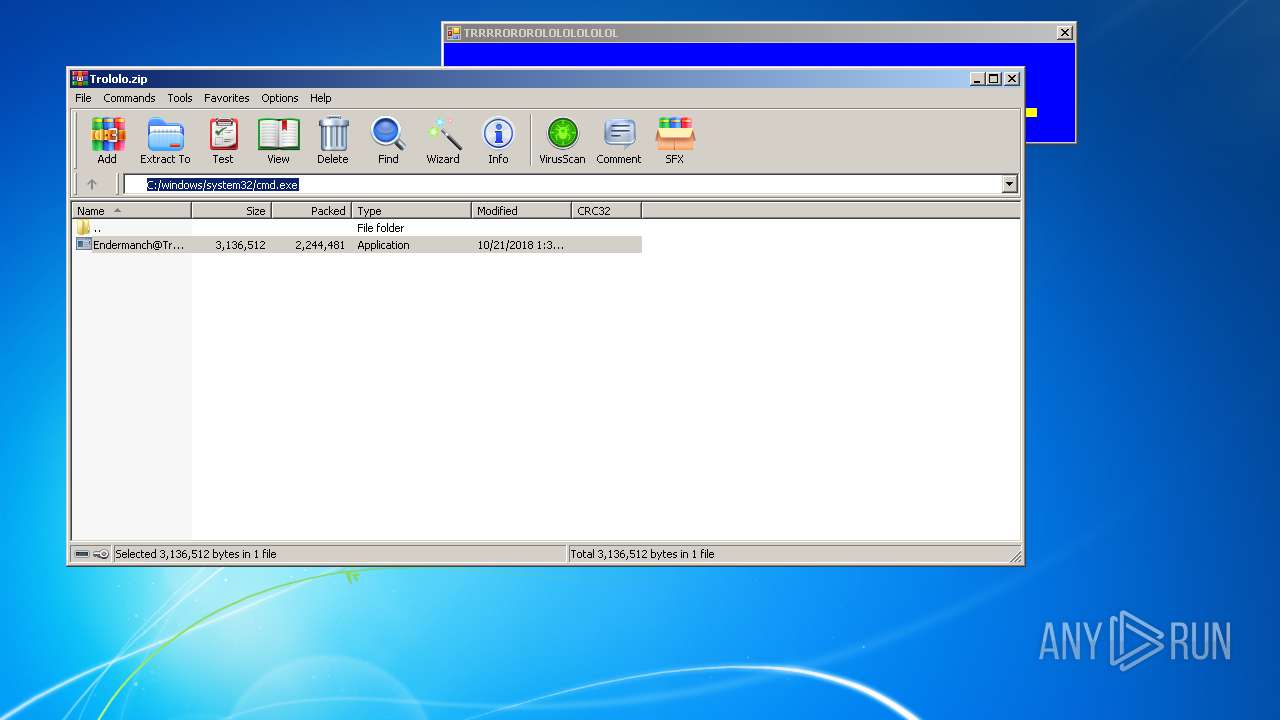Click the key password icon in status bar

click(101, 554)
